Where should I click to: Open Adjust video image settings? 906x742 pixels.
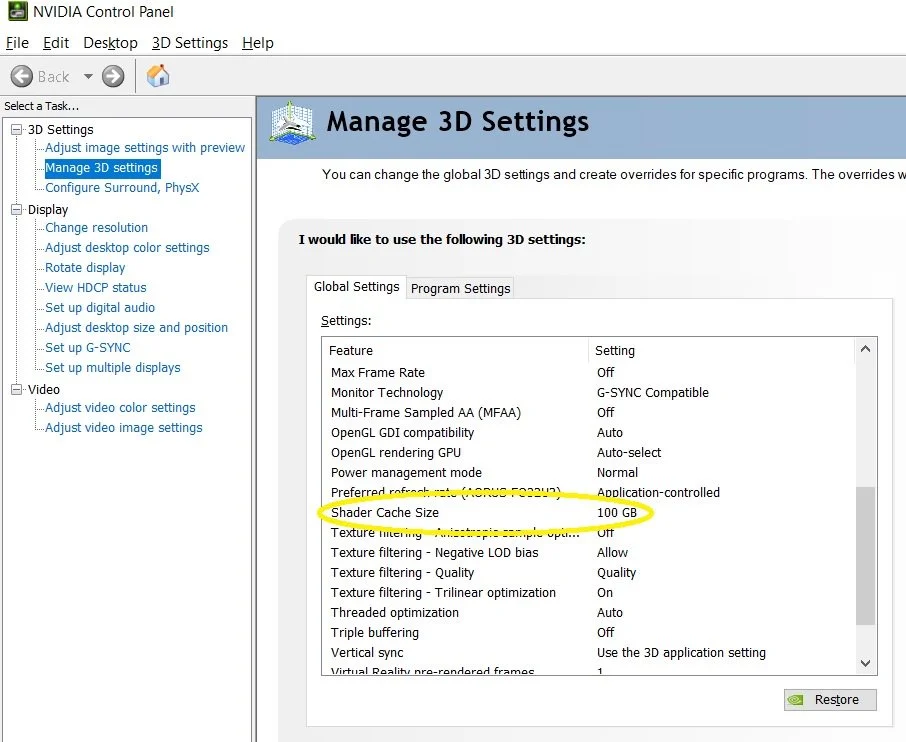(124, 428)
